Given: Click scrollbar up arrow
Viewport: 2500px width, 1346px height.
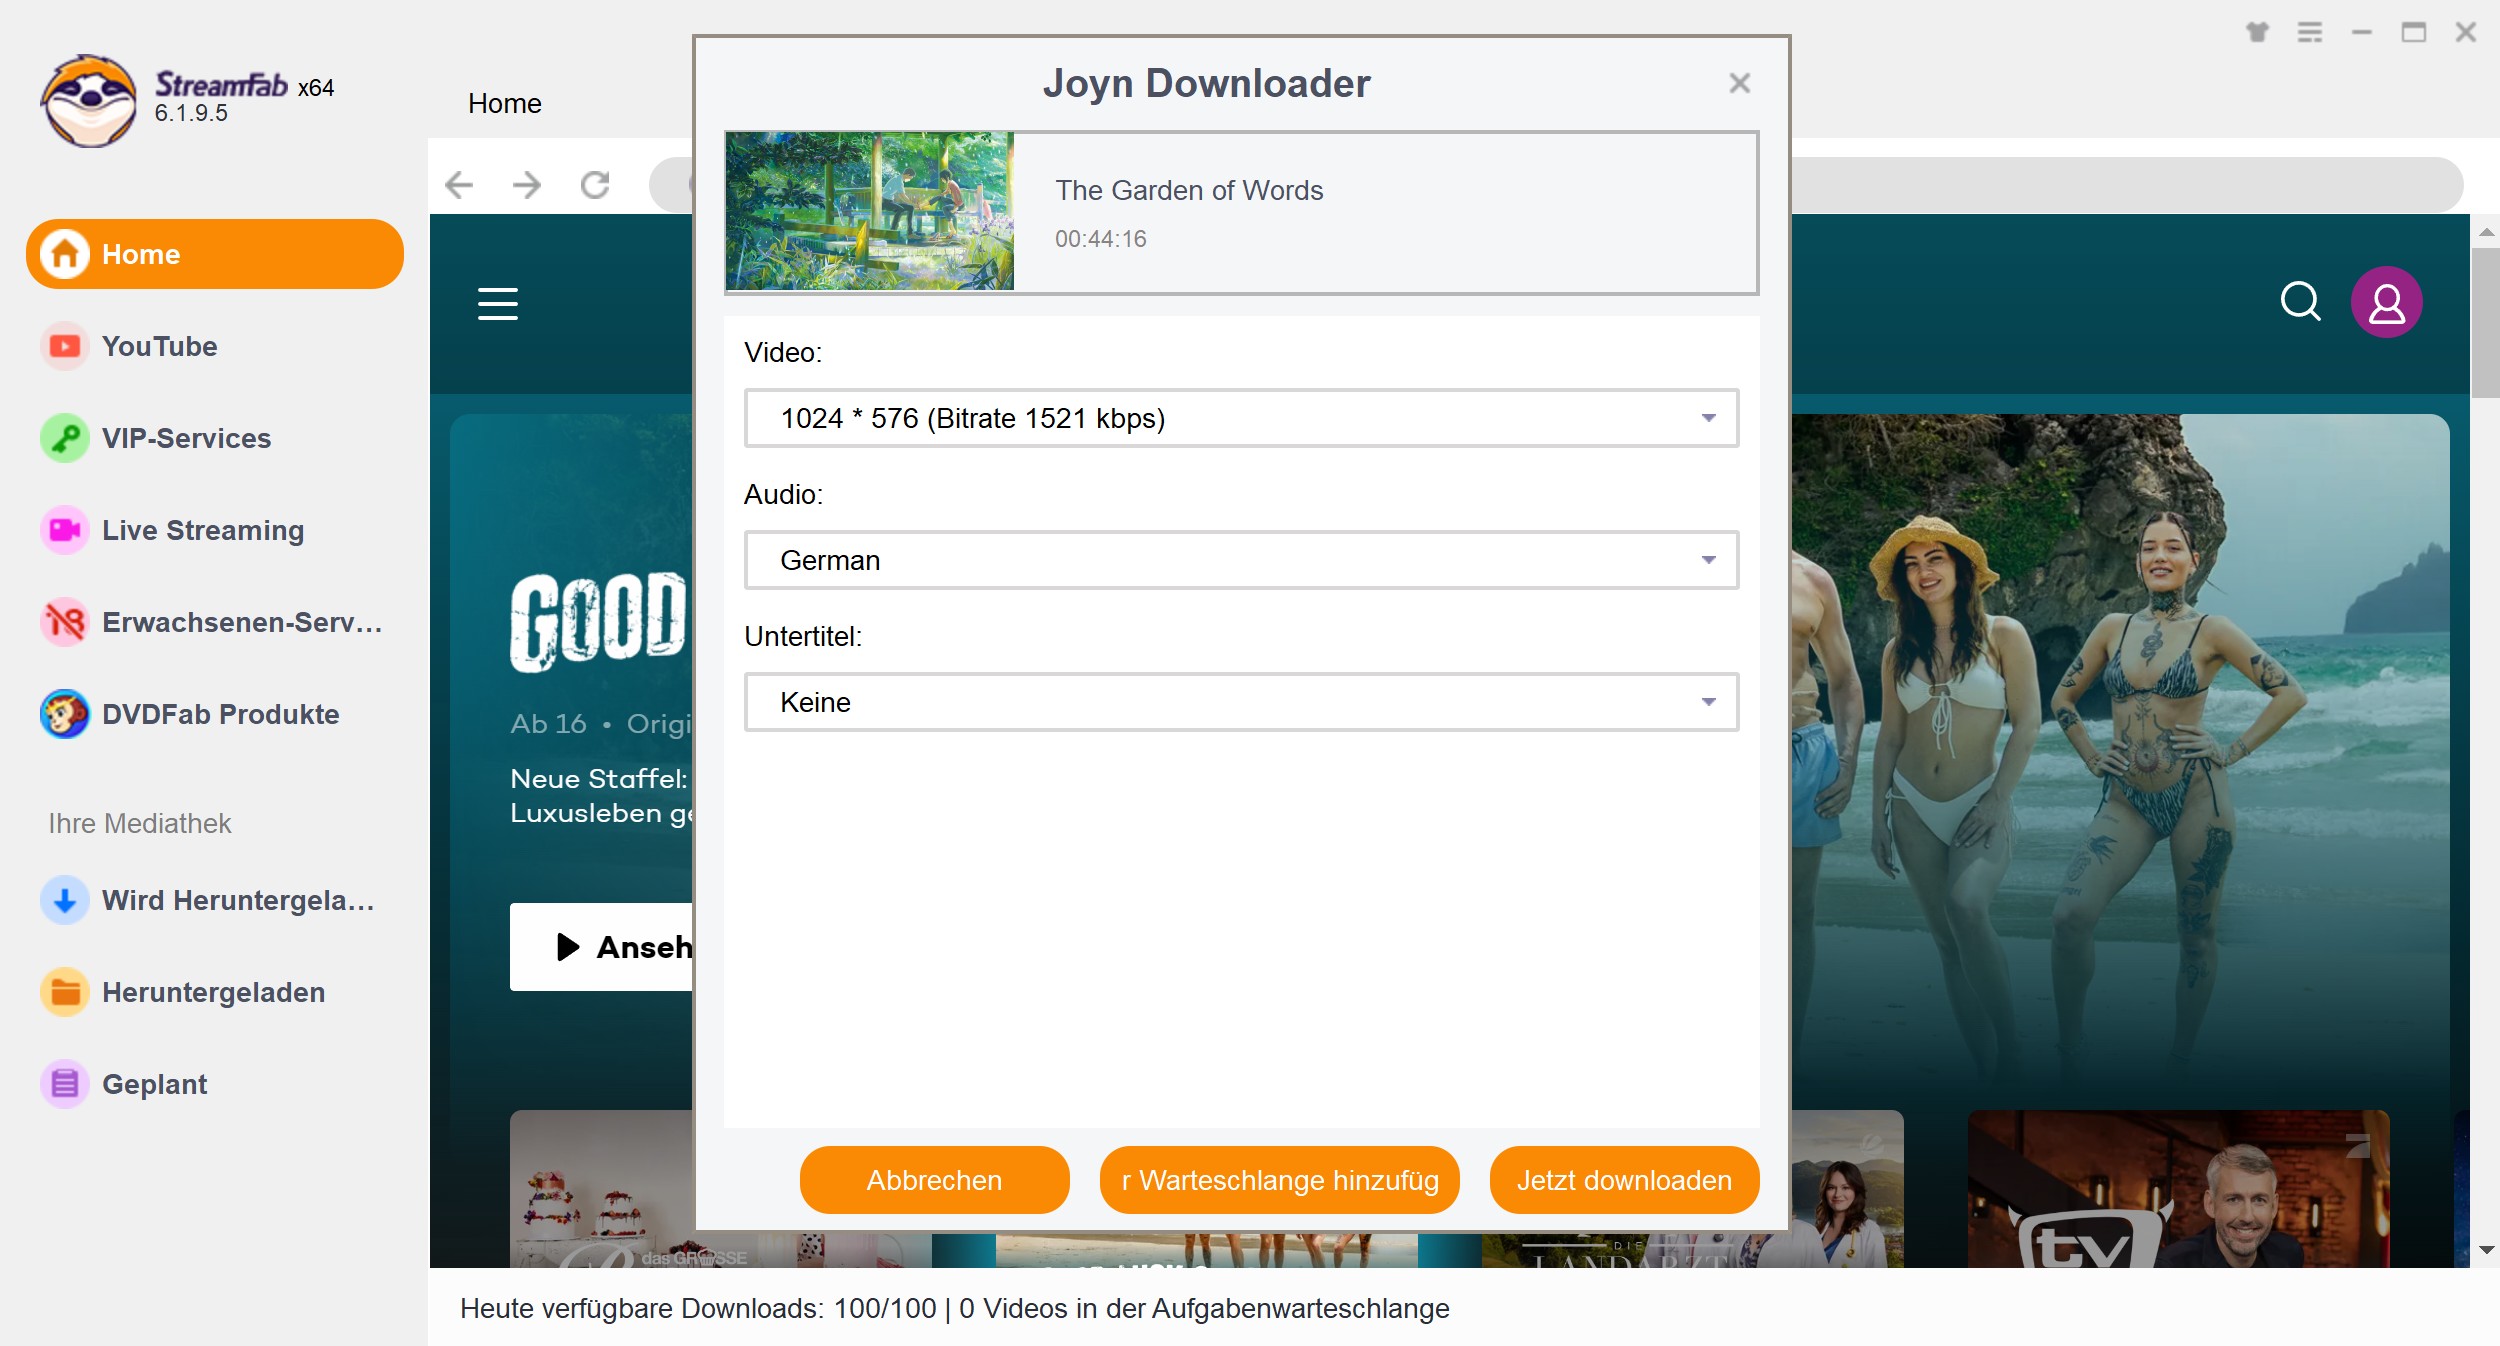Looking at the screenshot, I should [x=2485, y=232].
